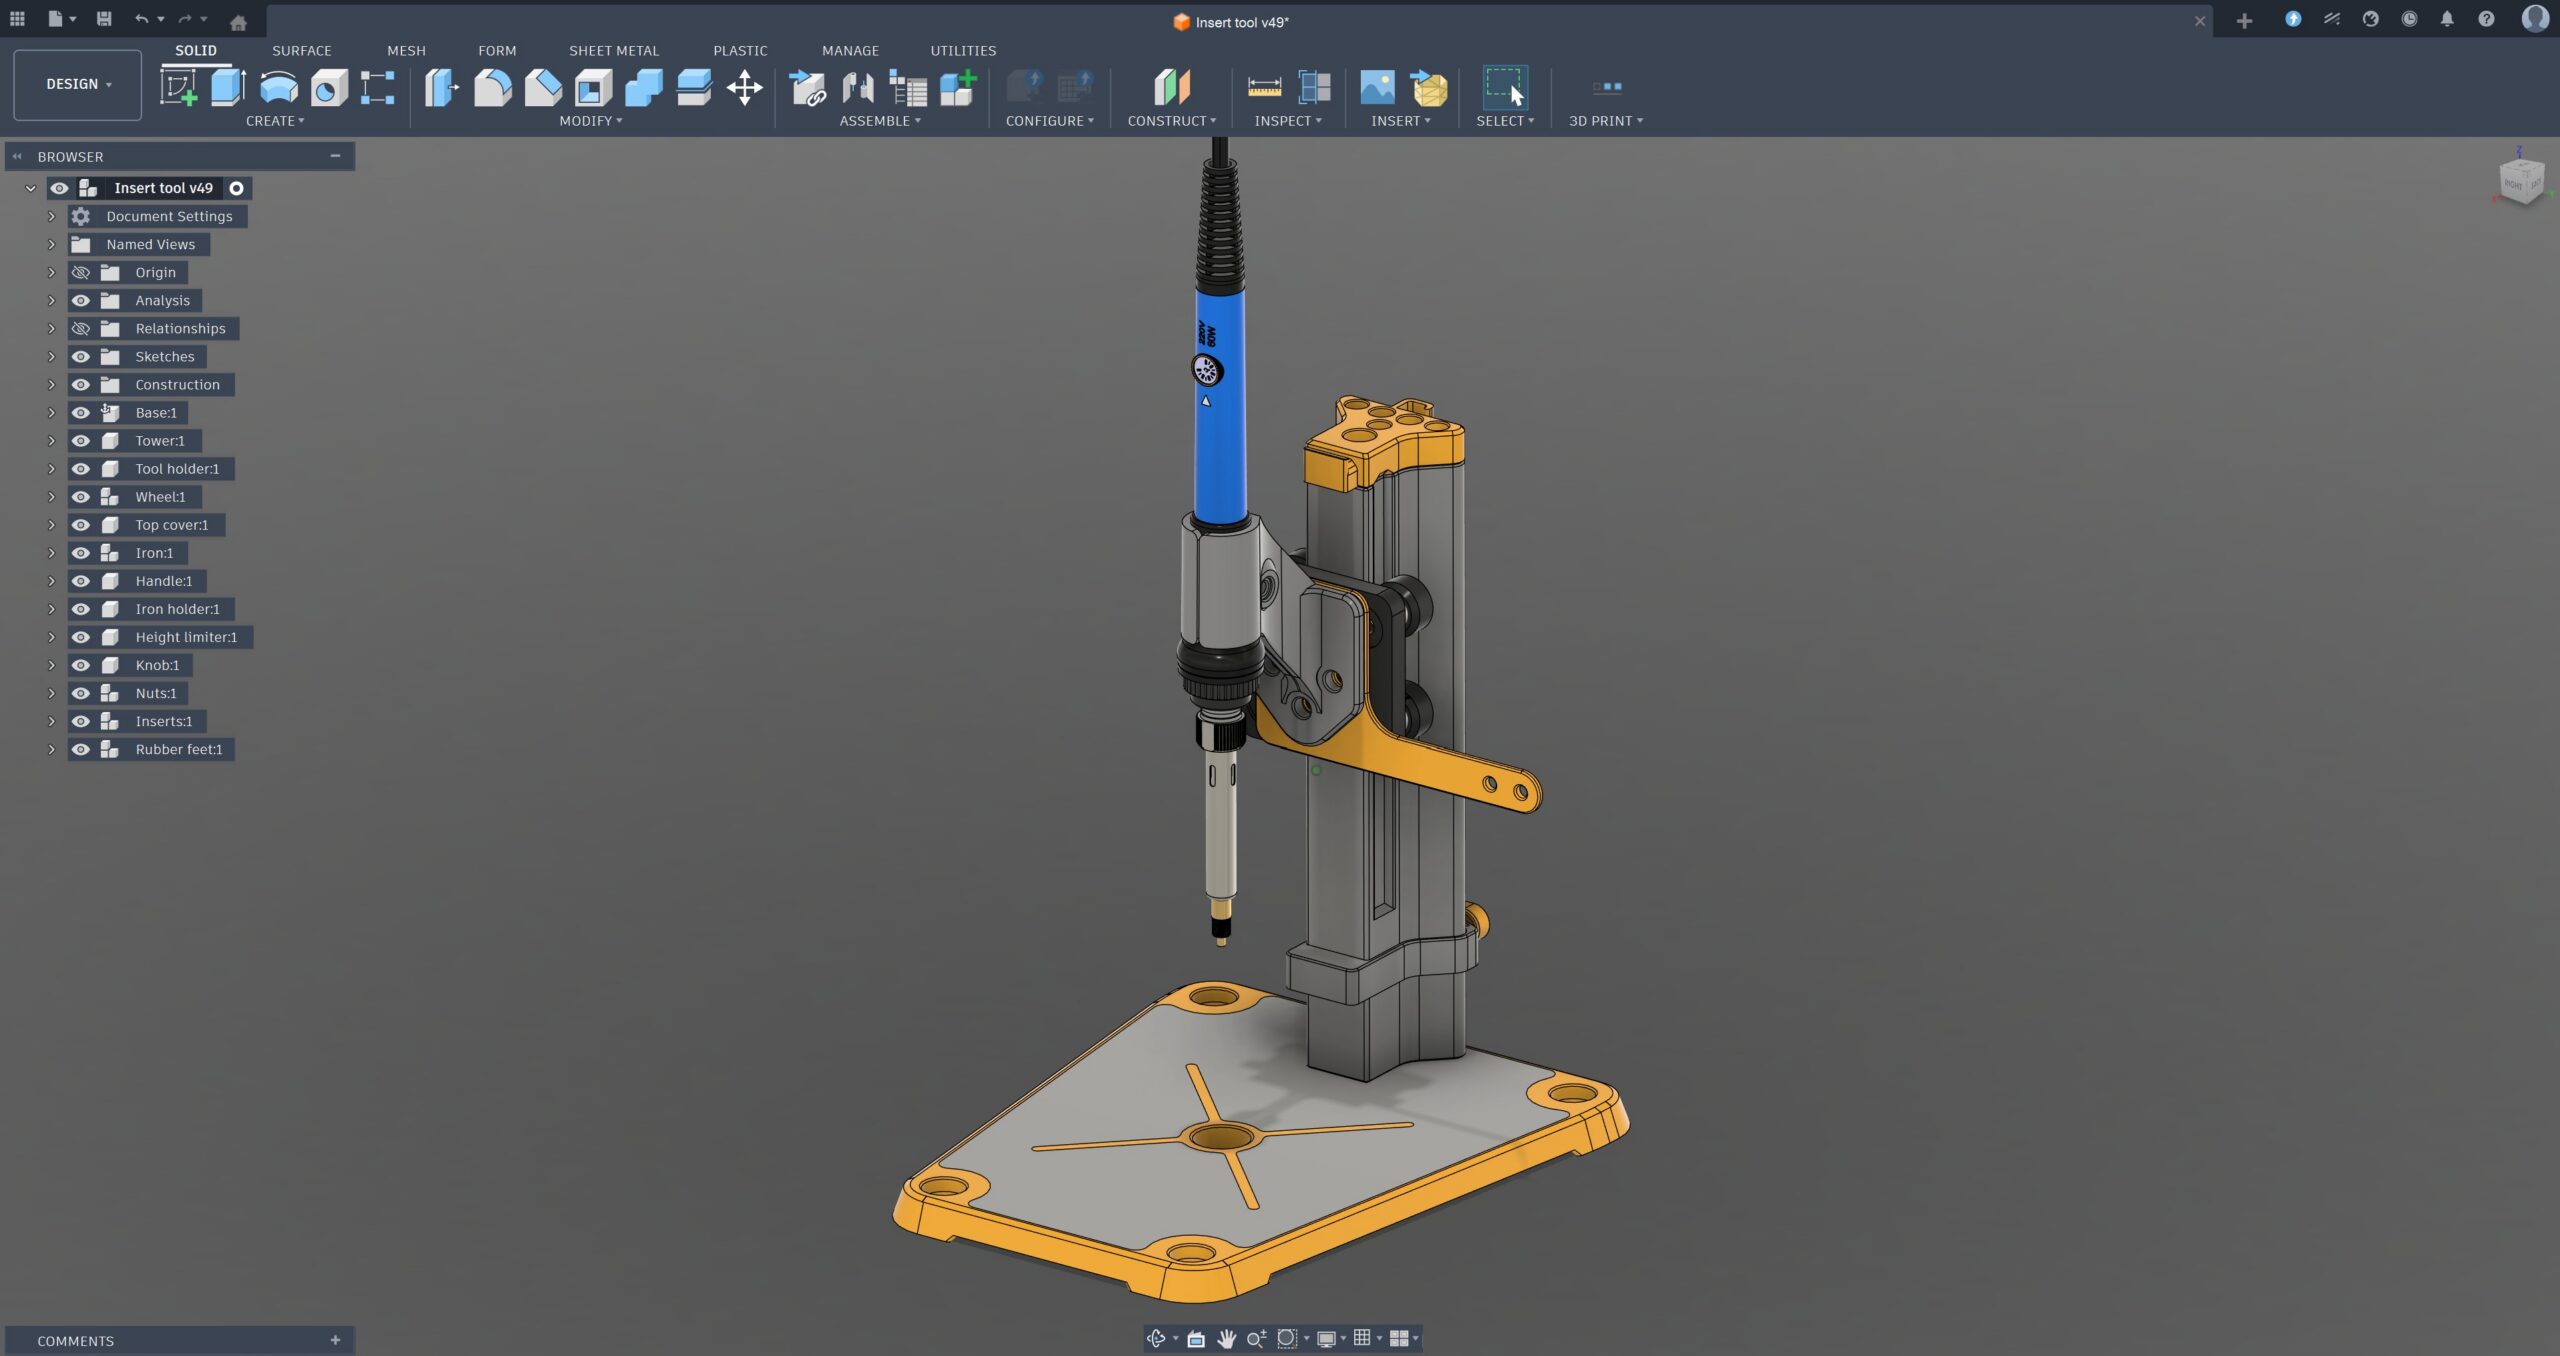
Task: Switch to the SHEET METAL tab
Action: 614,50
